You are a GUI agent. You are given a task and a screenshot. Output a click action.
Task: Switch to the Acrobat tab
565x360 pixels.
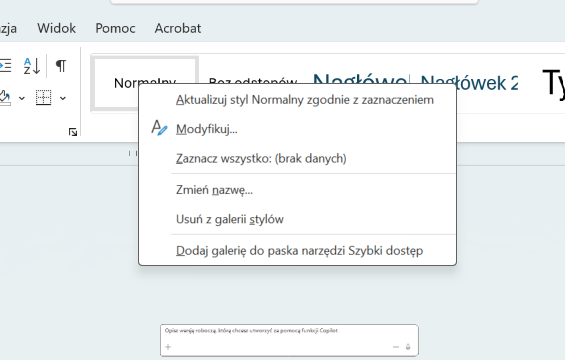(x=178, y=28)
